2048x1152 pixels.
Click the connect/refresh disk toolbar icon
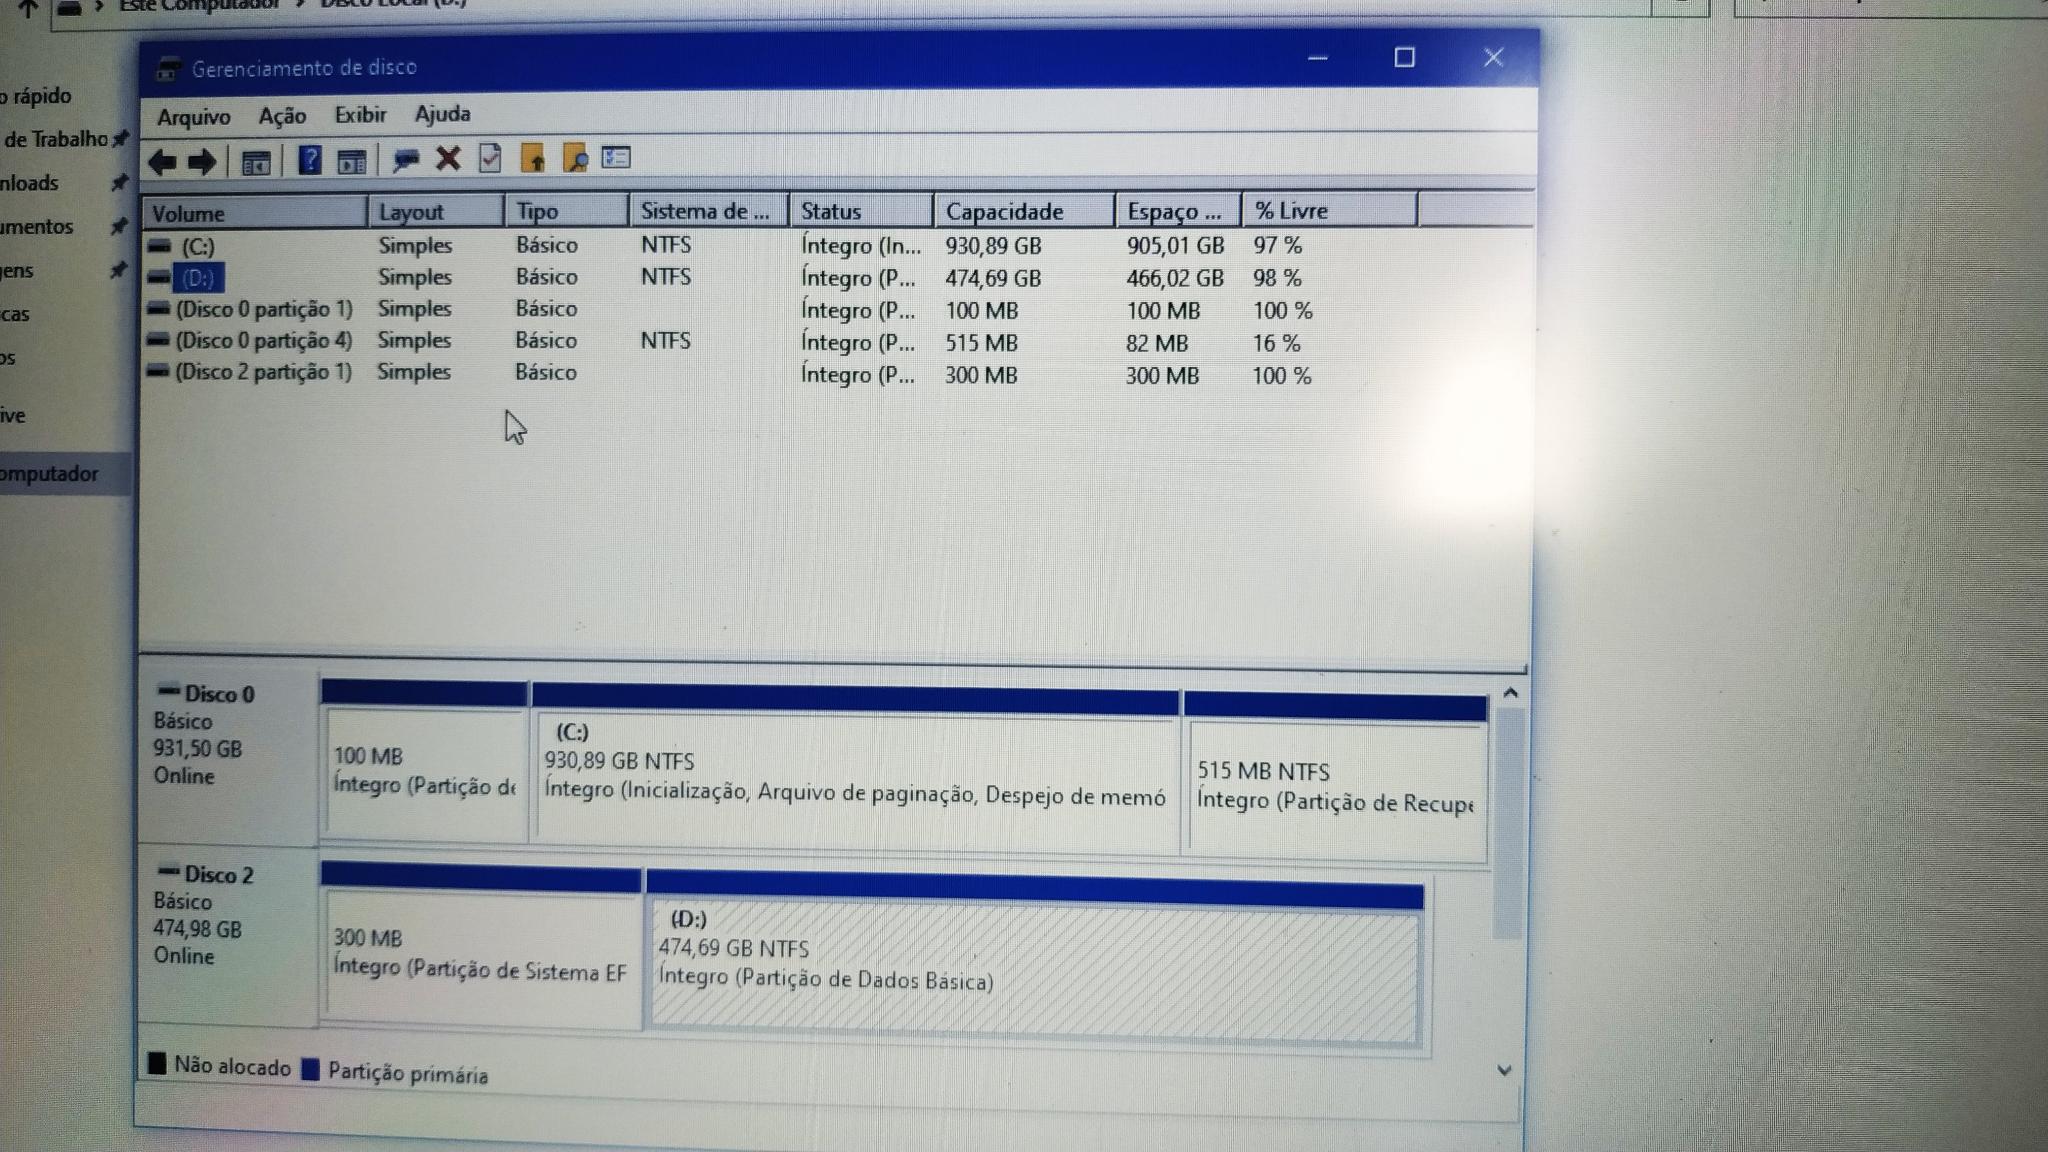405,160
